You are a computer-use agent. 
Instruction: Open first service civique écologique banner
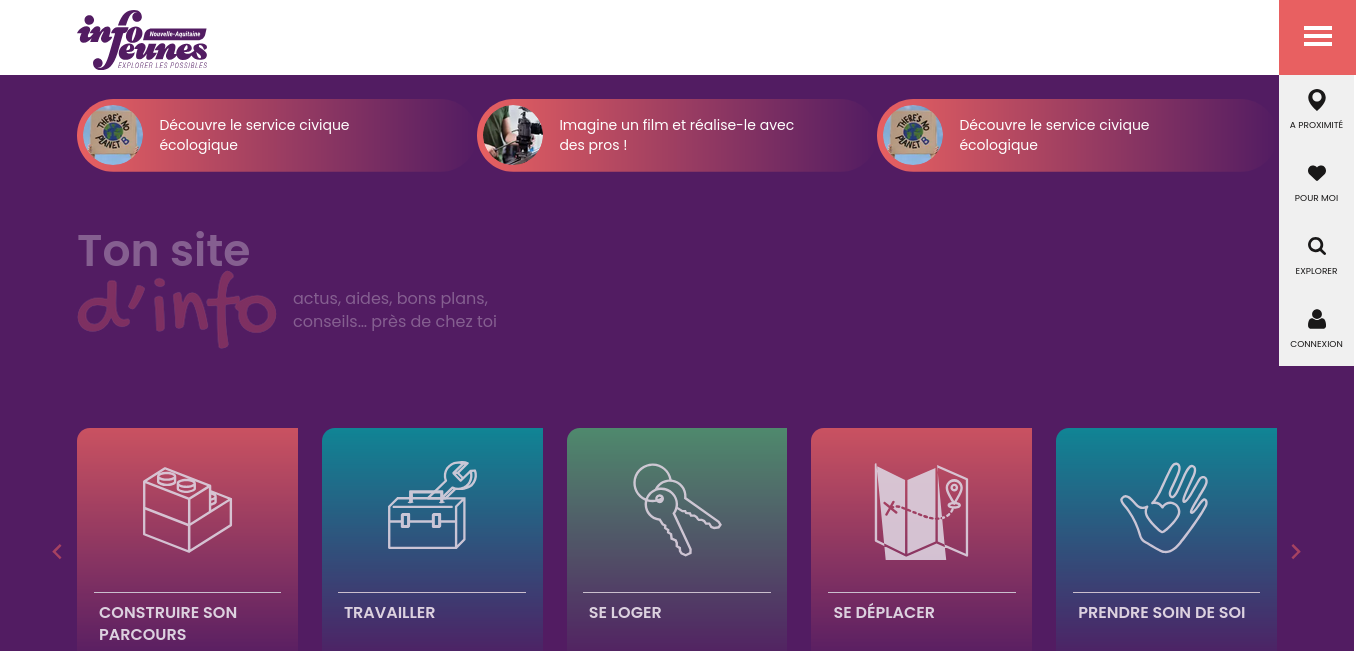(274, 135)
